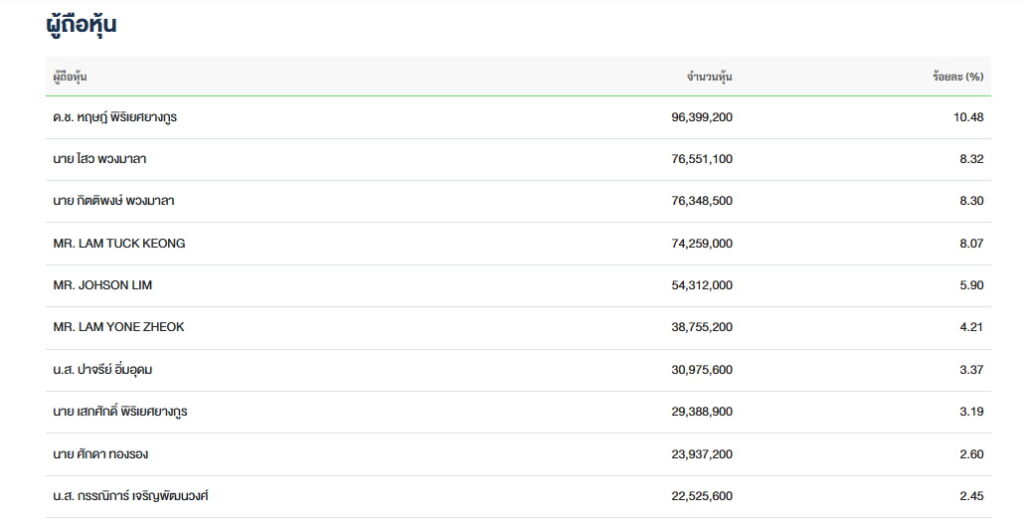Select shareholder นาย เสกศักดิ์ พิริยศยางกูร

pos(120,411)
